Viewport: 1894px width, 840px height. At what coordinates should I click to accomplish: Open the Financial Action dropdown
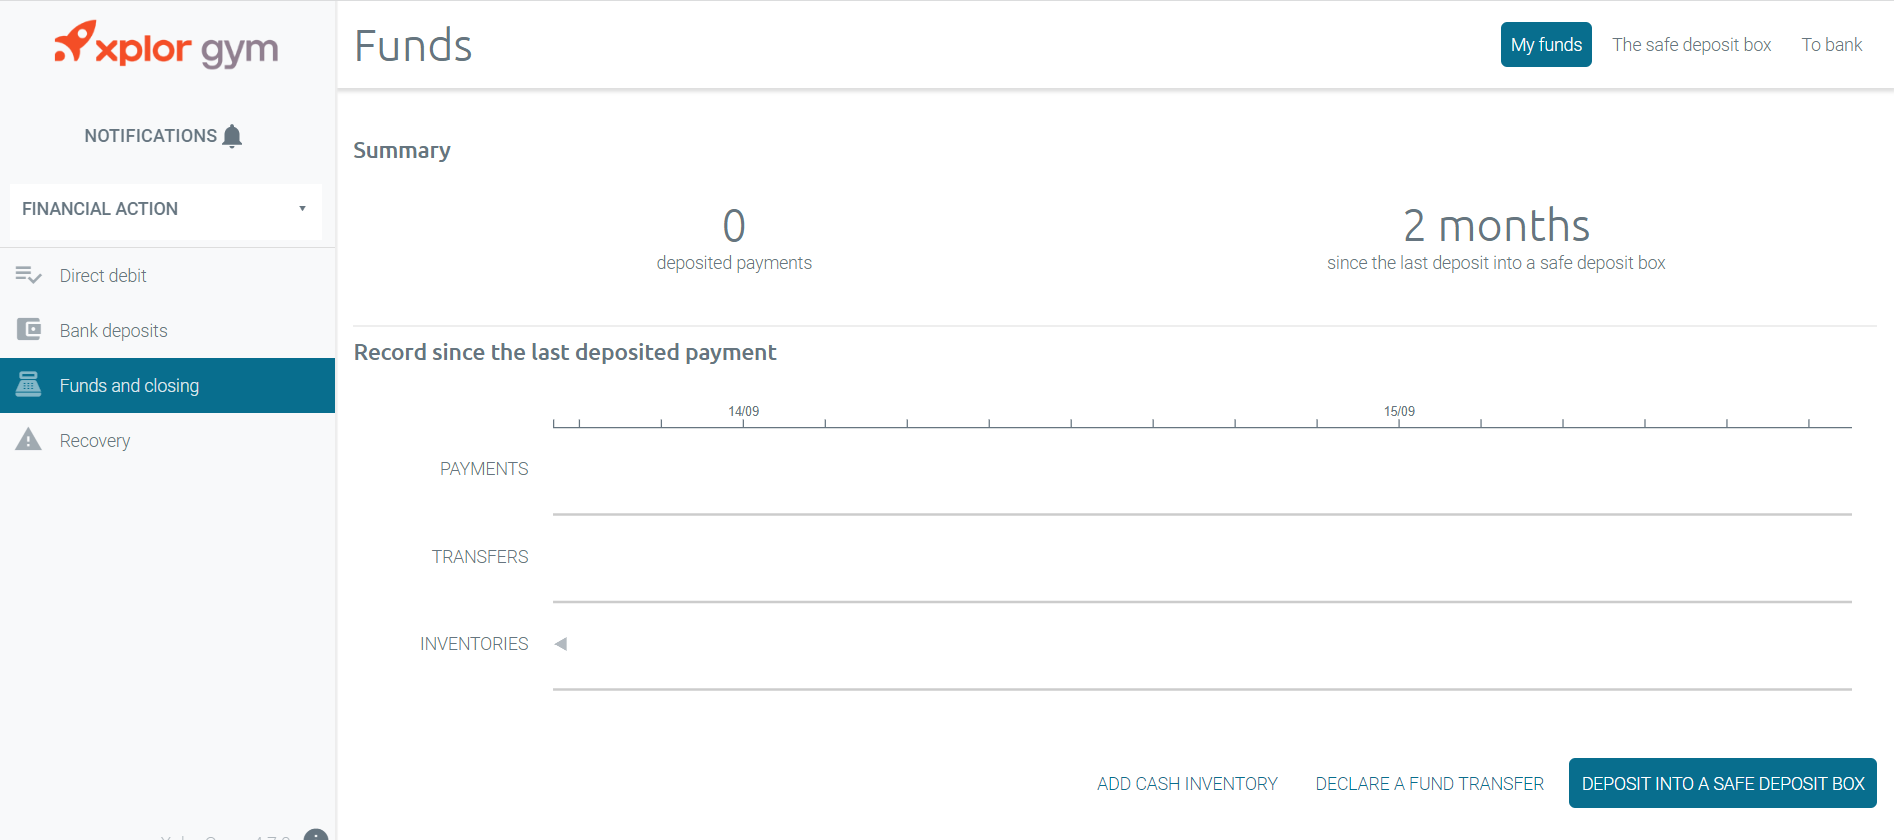pyautogui.click(x=166, y=209)
